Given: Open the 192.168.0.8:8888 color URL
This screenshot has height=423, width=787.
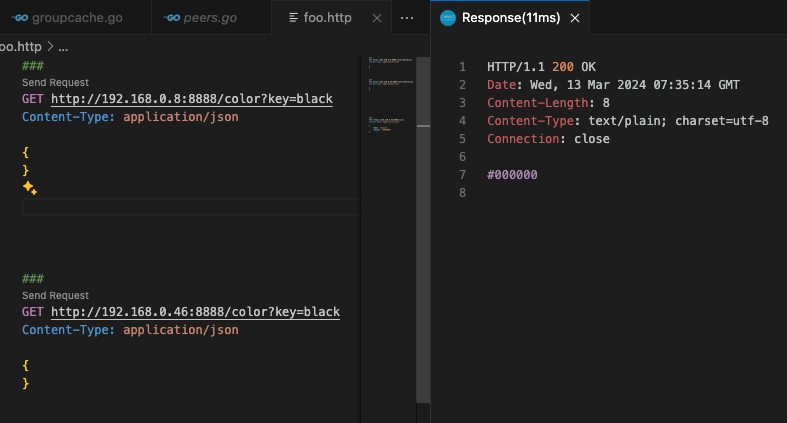Looking at the screenshot, I should pos(191,99).
